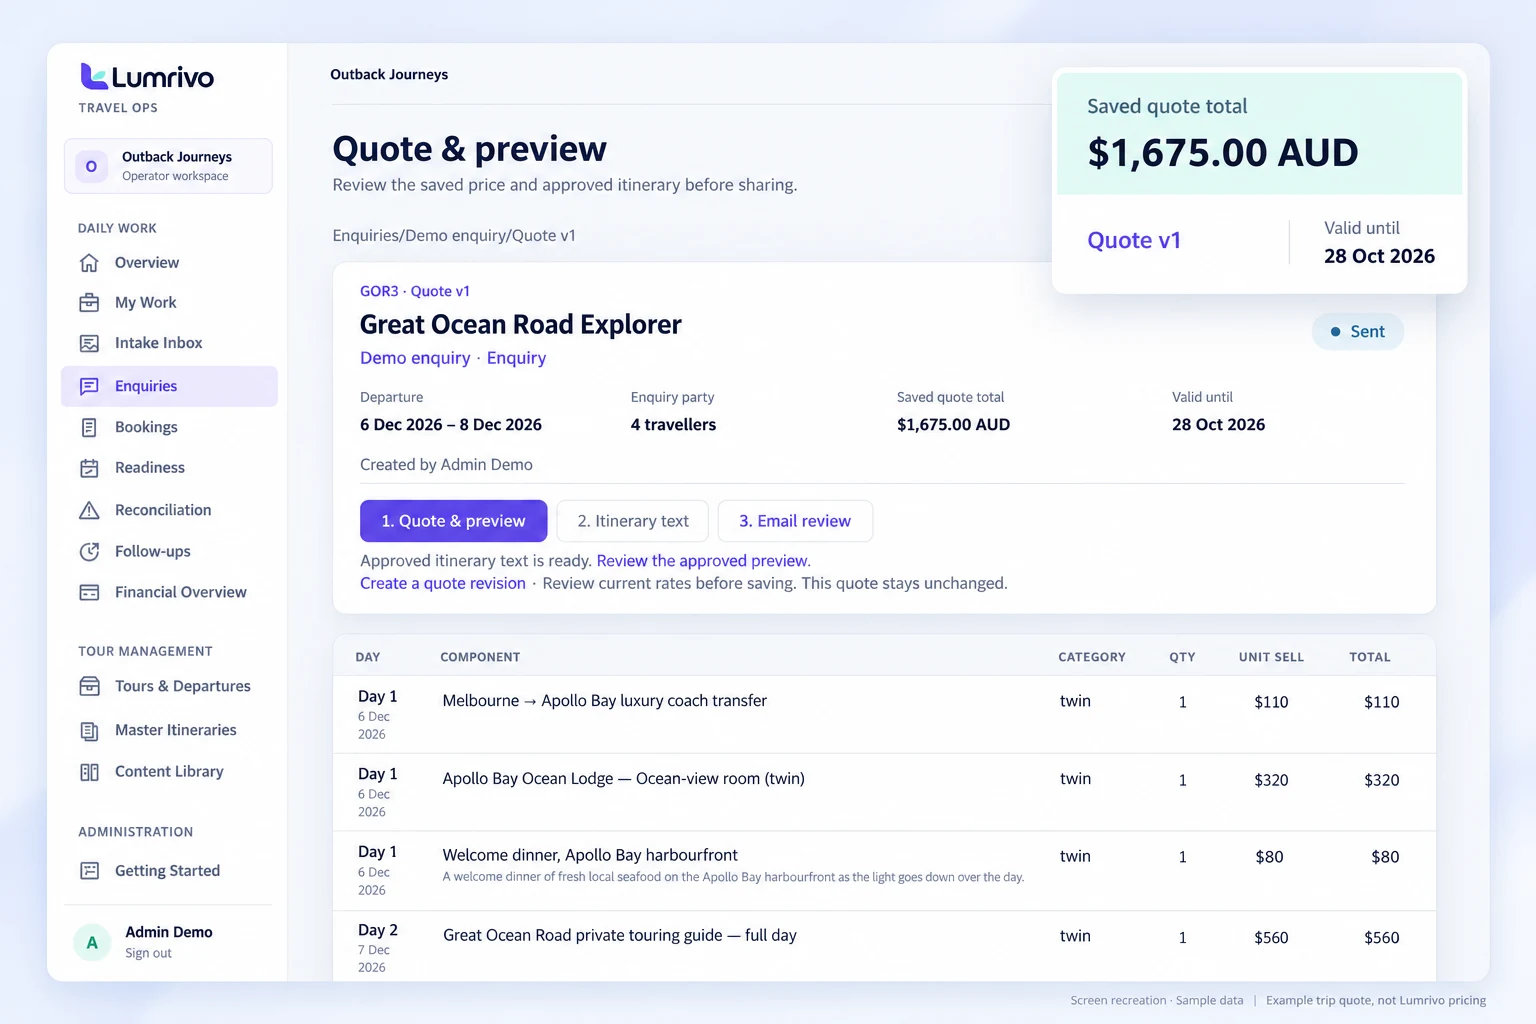1536x1024 pixels.
Task: Sign out of Admin Demo
Action: pos(148,954)
